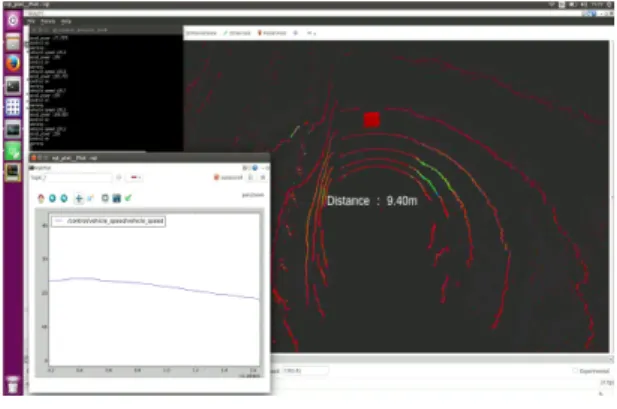Click the terminal window output area
This screenshot has width=617, height=409.
pyautogui.click(x=105, y=93)
